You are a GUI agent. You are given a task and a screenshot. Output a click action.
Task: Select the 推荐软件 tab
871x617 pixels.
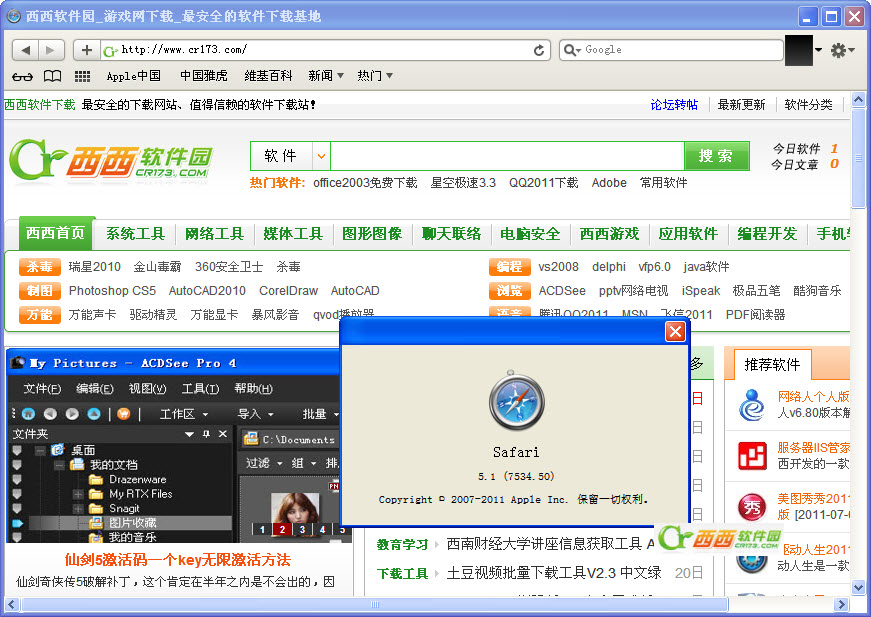pos(772,365)
